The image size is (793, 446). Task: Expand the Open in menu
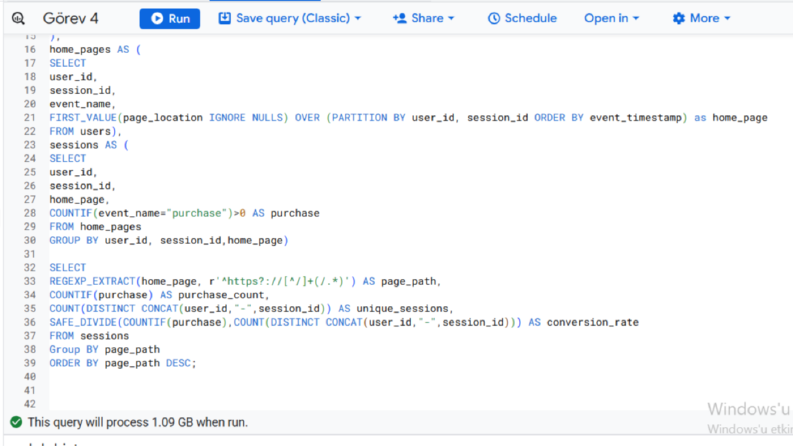click(x=611, y=19)
